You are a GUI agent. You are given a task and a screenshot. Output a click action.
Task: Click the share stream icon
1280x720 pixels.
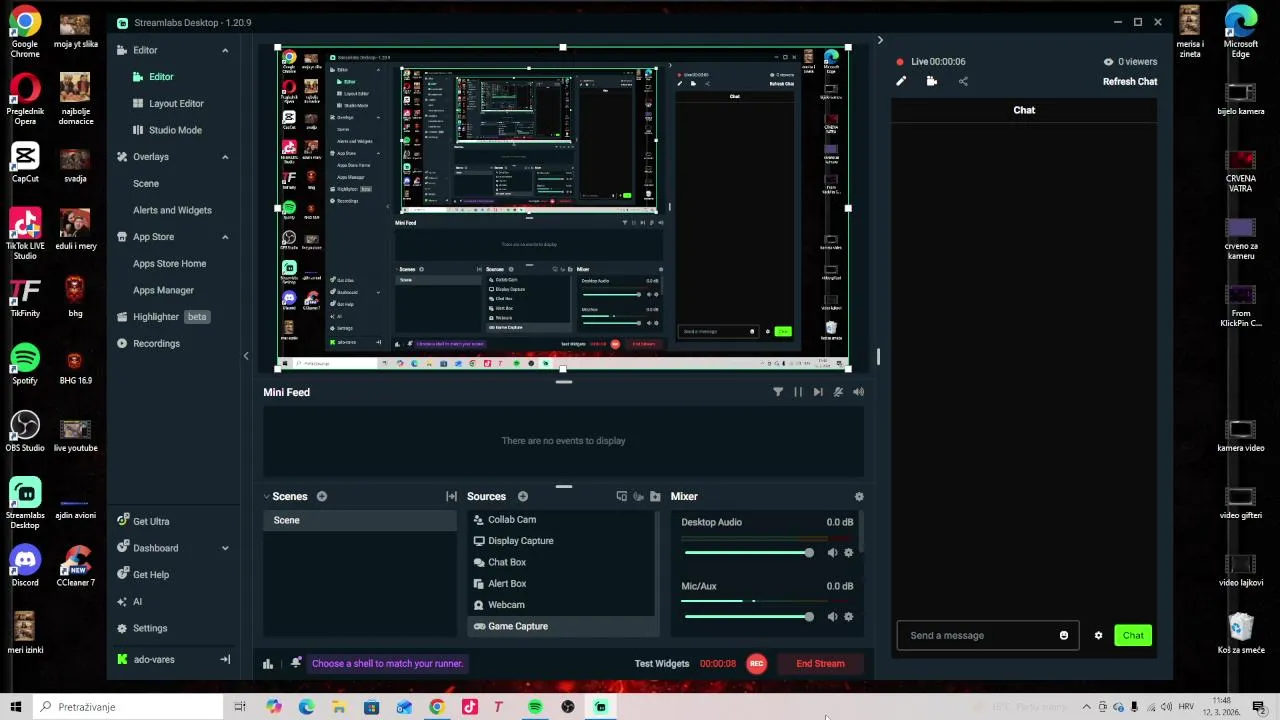coord(963,82)
